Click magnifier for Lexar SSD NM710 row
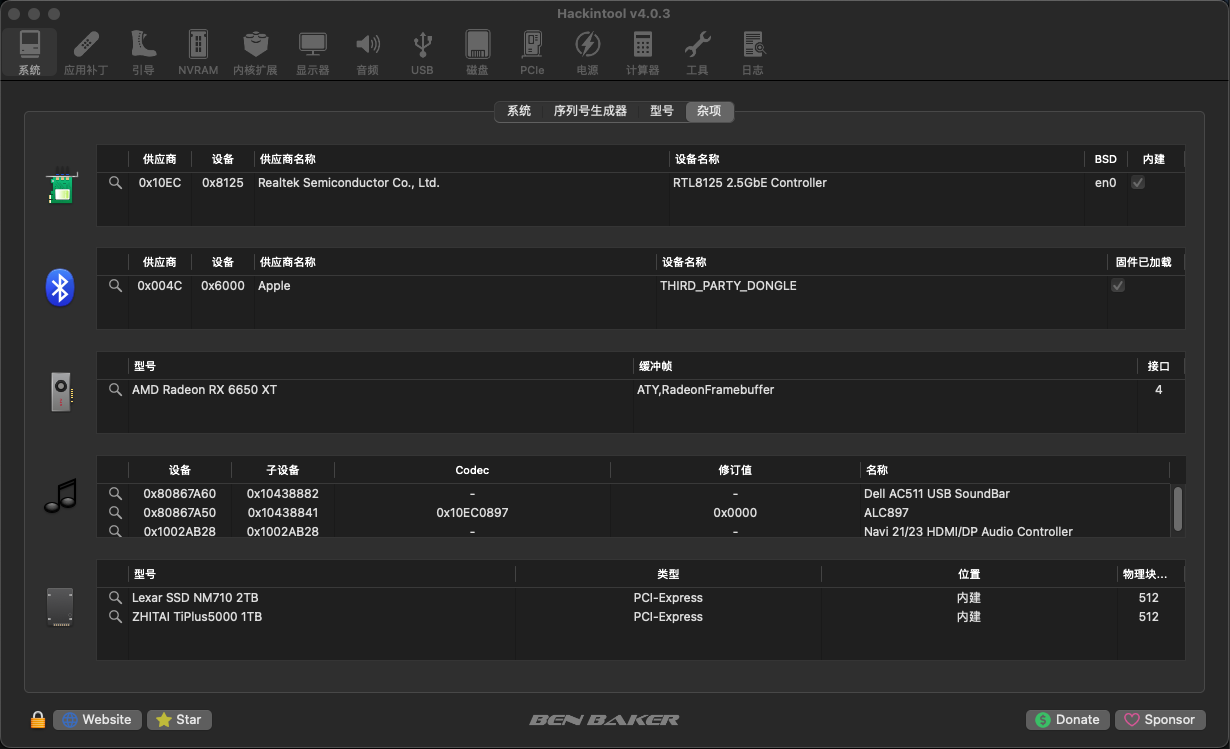The width and height of the screenshot is (1230, 749). [x=116, y=598]
